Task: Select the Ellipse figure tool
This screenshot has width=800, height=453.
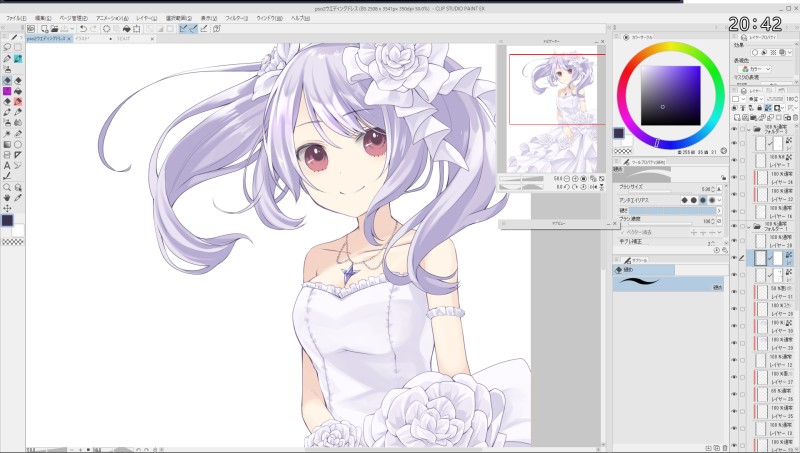Action: 18,144
